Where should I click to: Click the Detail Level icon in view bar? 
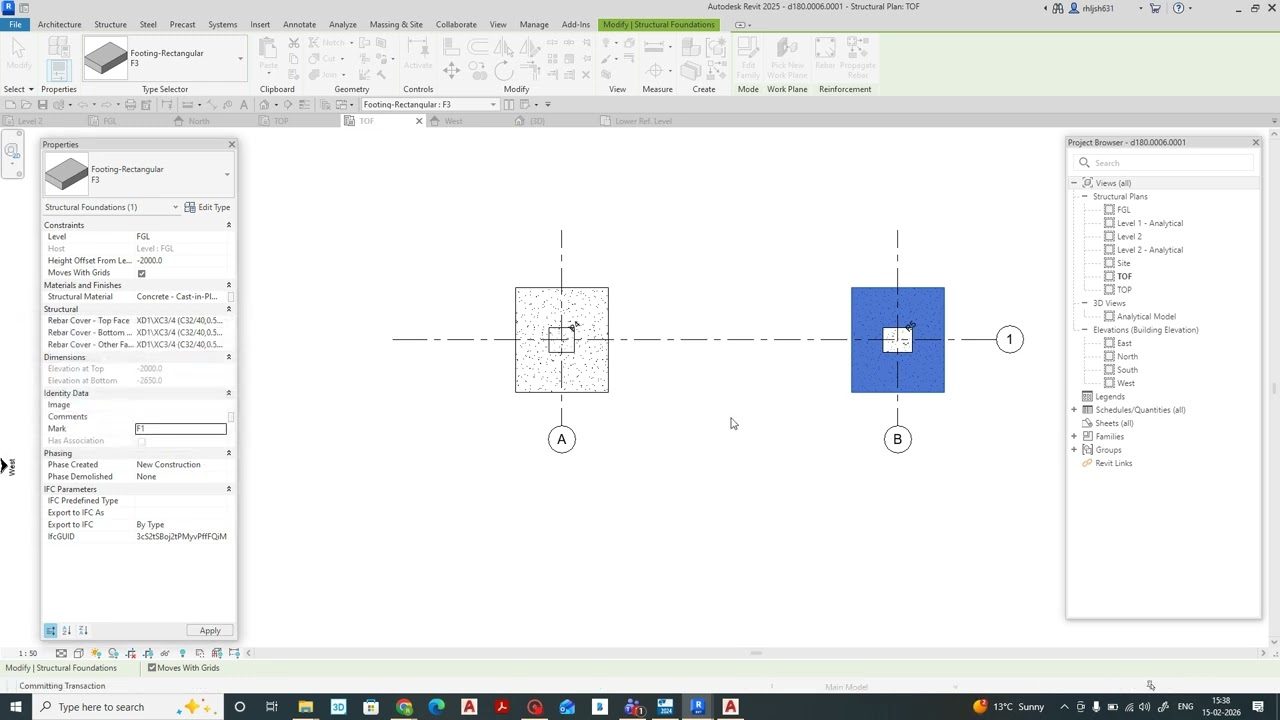61,653
